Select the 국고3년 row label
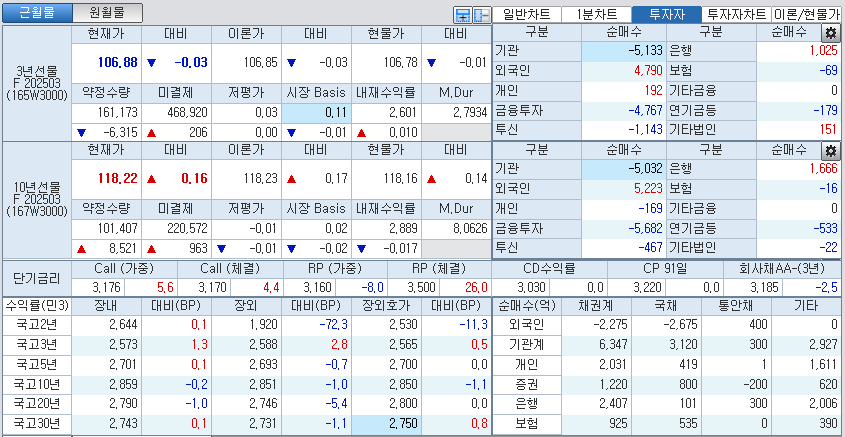The image size is (845, 437). 37,344
